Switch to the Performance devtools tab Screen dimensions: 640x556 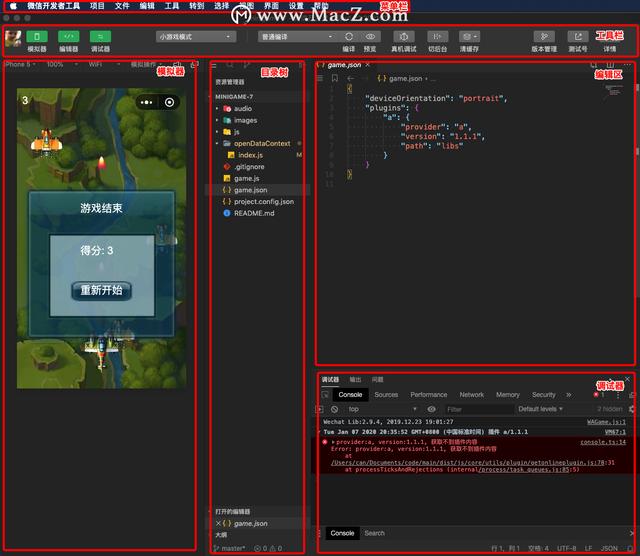(x=429, y=395)
